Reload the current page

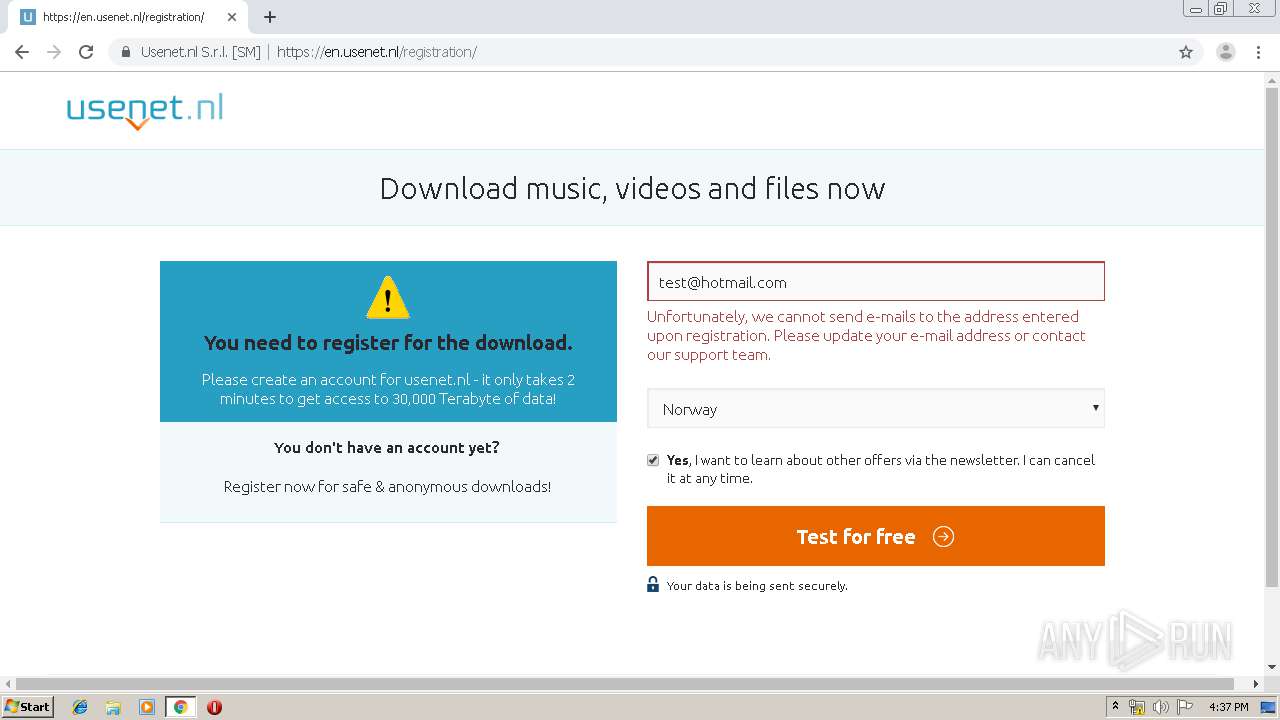pyautogui.click(x=86, y=52)
